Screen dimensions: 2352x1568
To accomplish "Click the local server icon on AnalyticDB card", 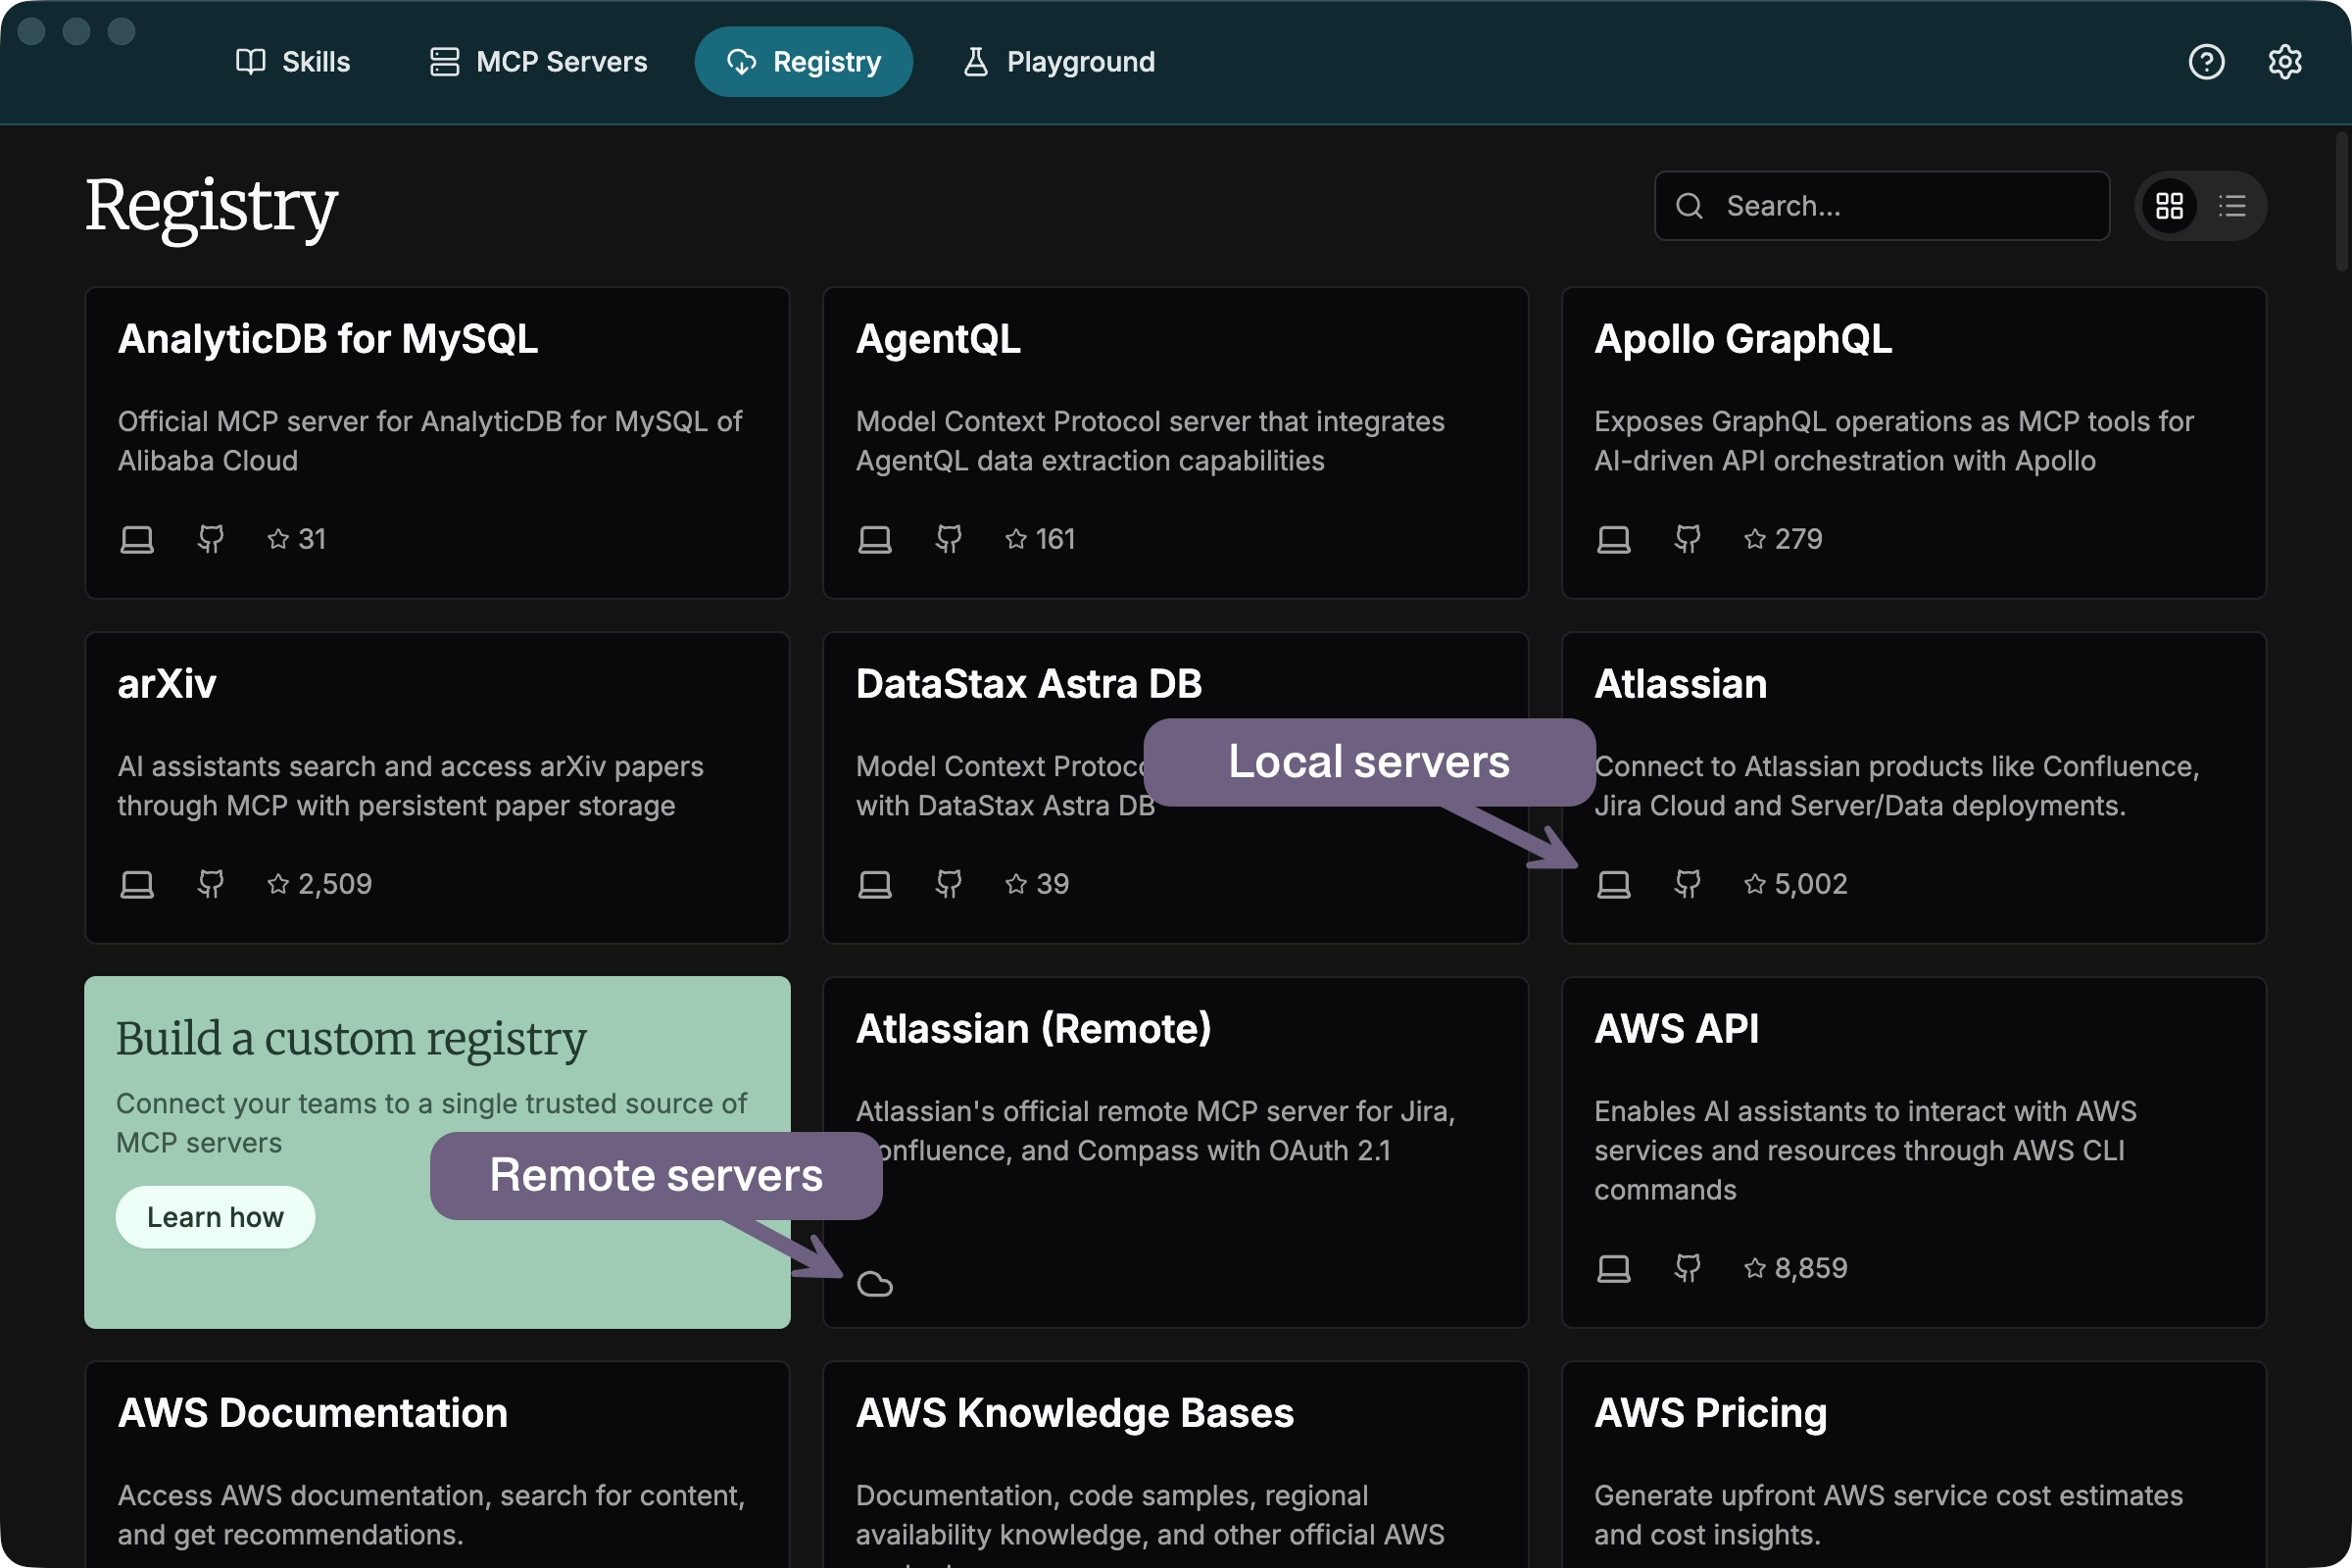I will click(137, 540).
